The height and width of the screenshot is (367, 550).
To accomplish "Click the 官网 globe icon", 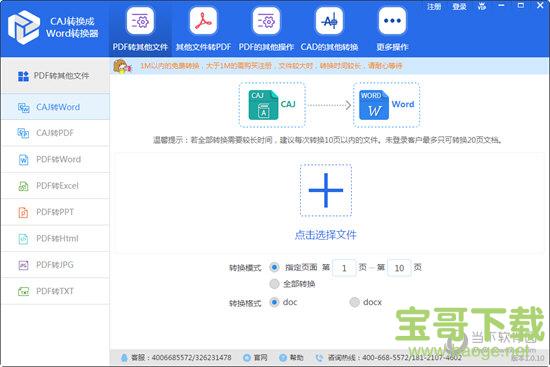I will coord(247,358).
